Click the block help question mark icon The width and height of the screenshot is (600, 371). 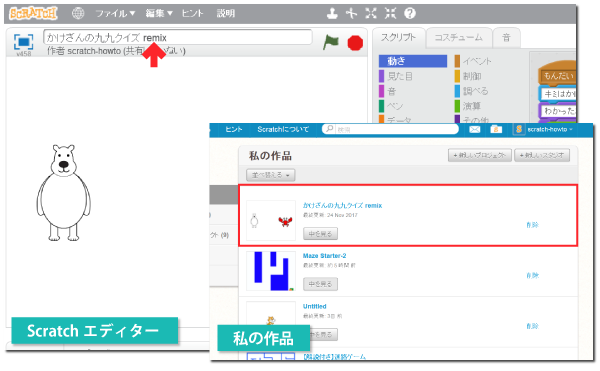410,13
